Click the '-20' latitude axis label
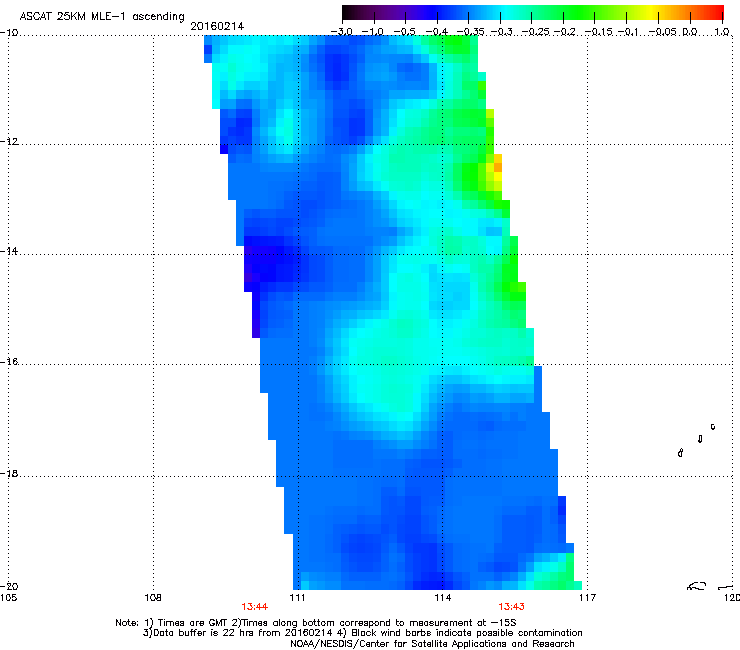This screenshot has width=740, height=650. pyautogui.click(x=9, y=587)
